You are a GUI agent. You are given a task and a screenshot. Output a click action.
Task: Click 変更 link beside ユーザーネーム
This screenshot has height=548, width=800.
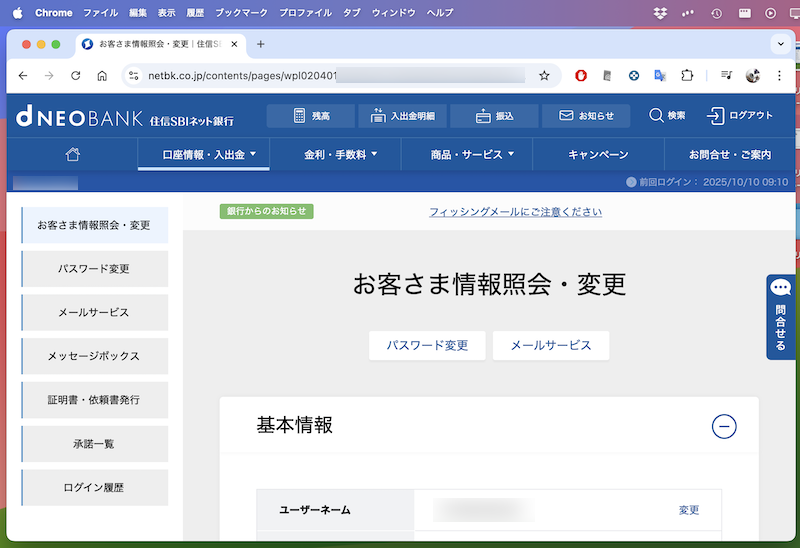[689, 510]
